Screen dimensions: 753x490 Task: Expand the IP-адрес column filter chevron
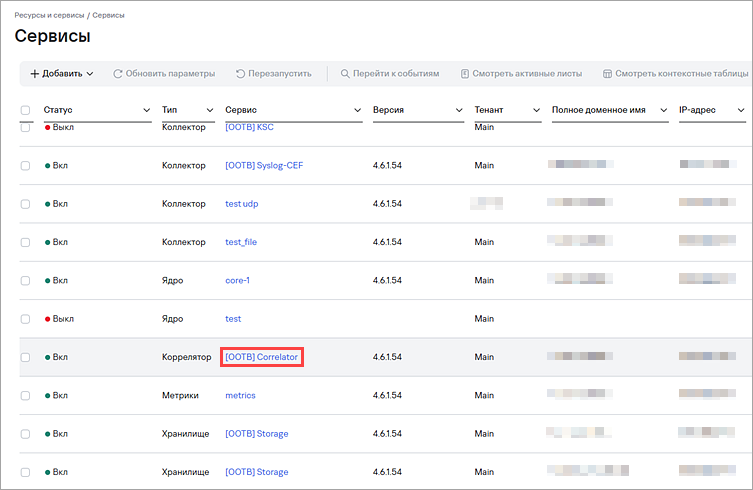[741, 110]
